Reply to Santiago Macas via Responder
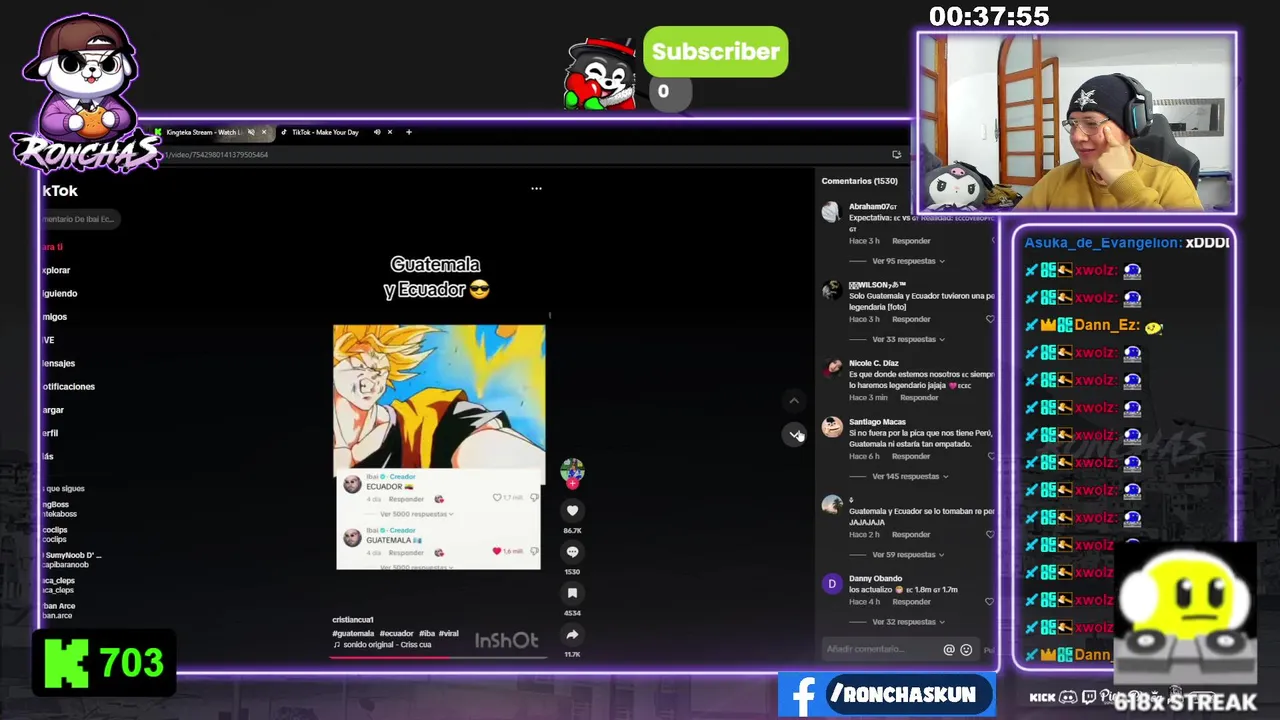This screenshot has width=1280, height=720. 911,456
